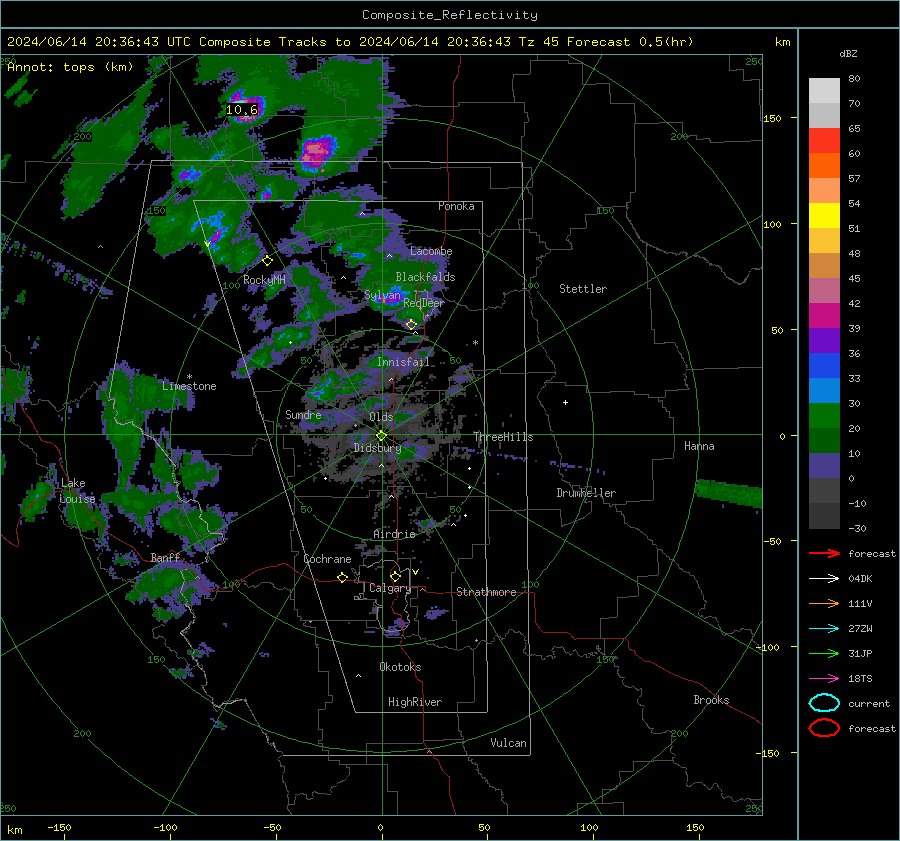Click the Cochrane city label
900x841 pixels.
(327, 559)
